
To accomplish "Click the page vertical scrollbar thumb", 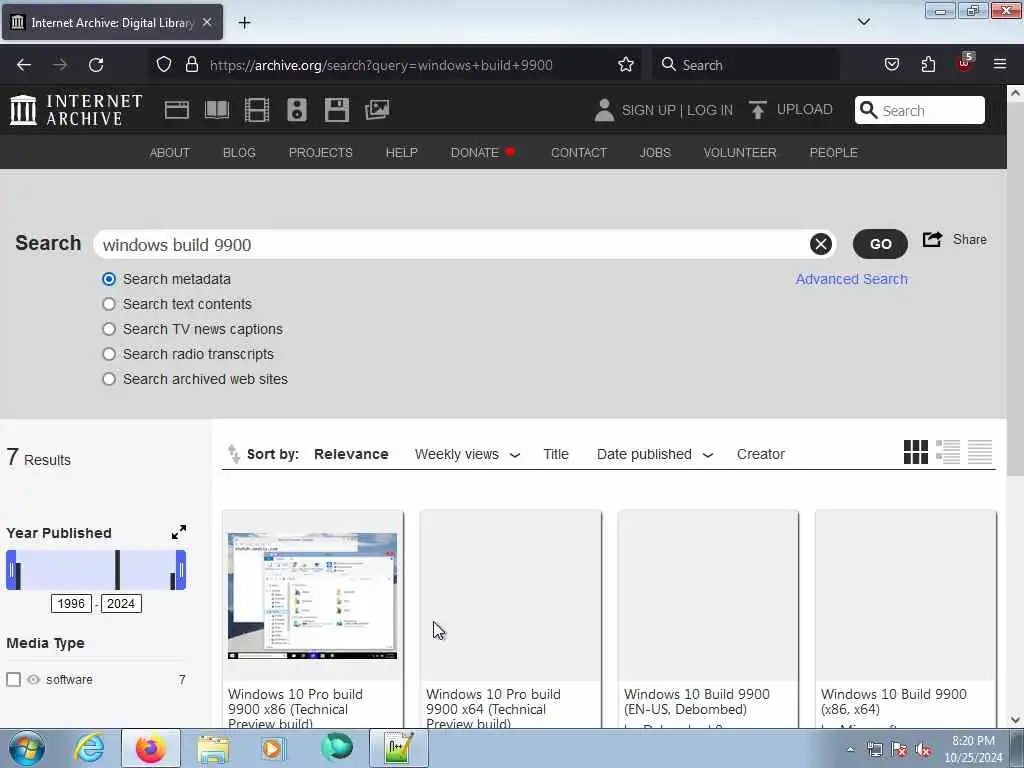I will click(1015, 289).
